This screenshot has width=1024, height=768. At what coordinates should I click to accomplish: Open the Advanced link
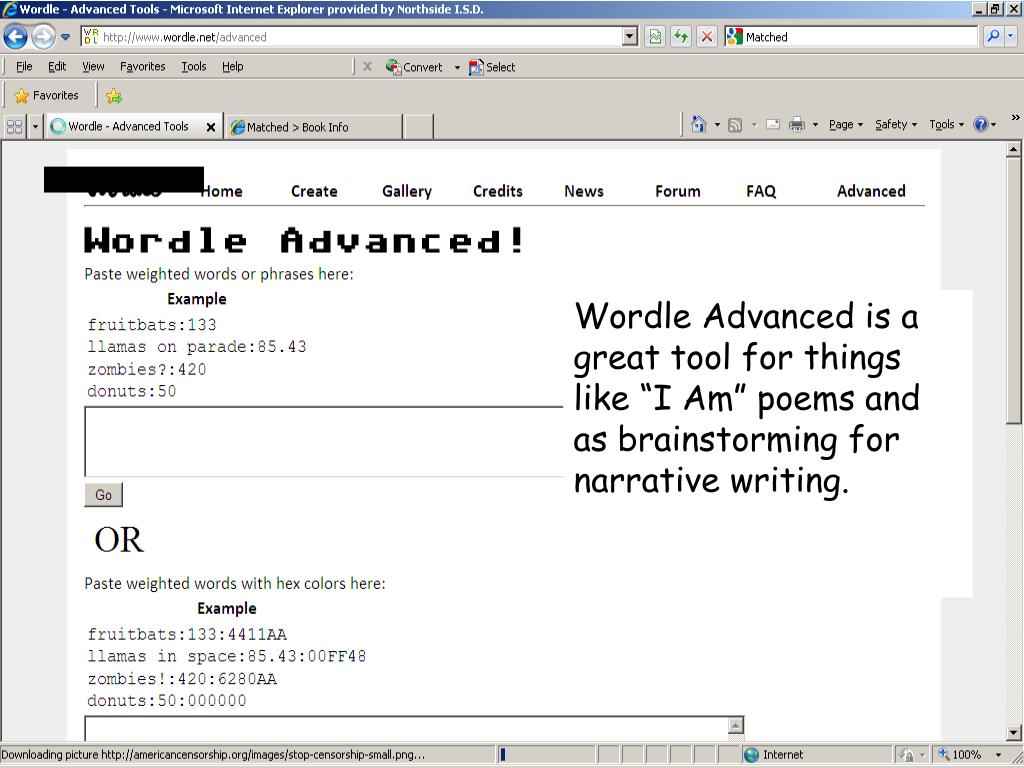pos(871,191)
